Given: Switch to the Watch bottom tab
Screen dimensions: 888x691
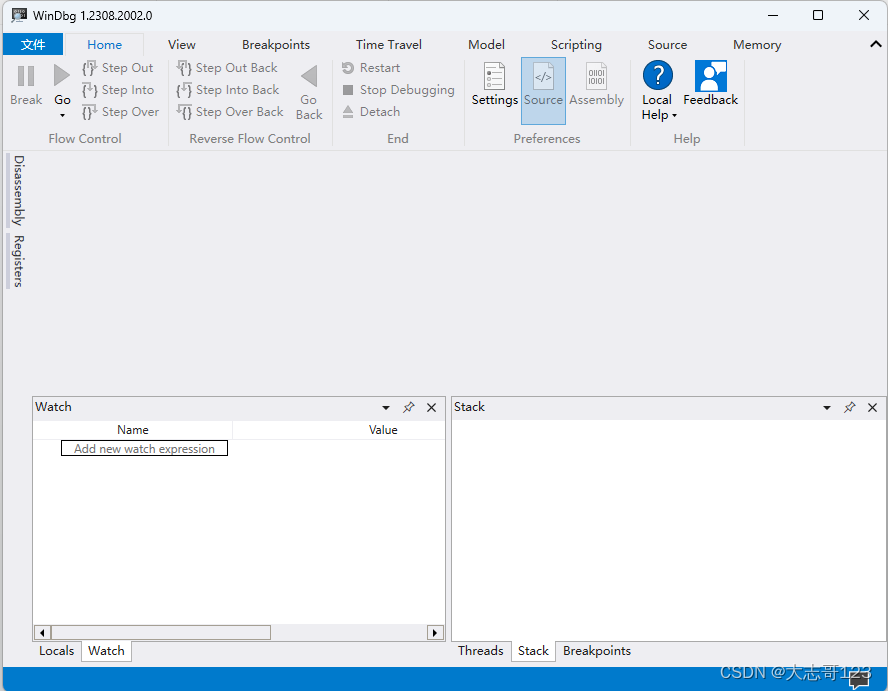Looking at the screenshot, I should 106,651.
